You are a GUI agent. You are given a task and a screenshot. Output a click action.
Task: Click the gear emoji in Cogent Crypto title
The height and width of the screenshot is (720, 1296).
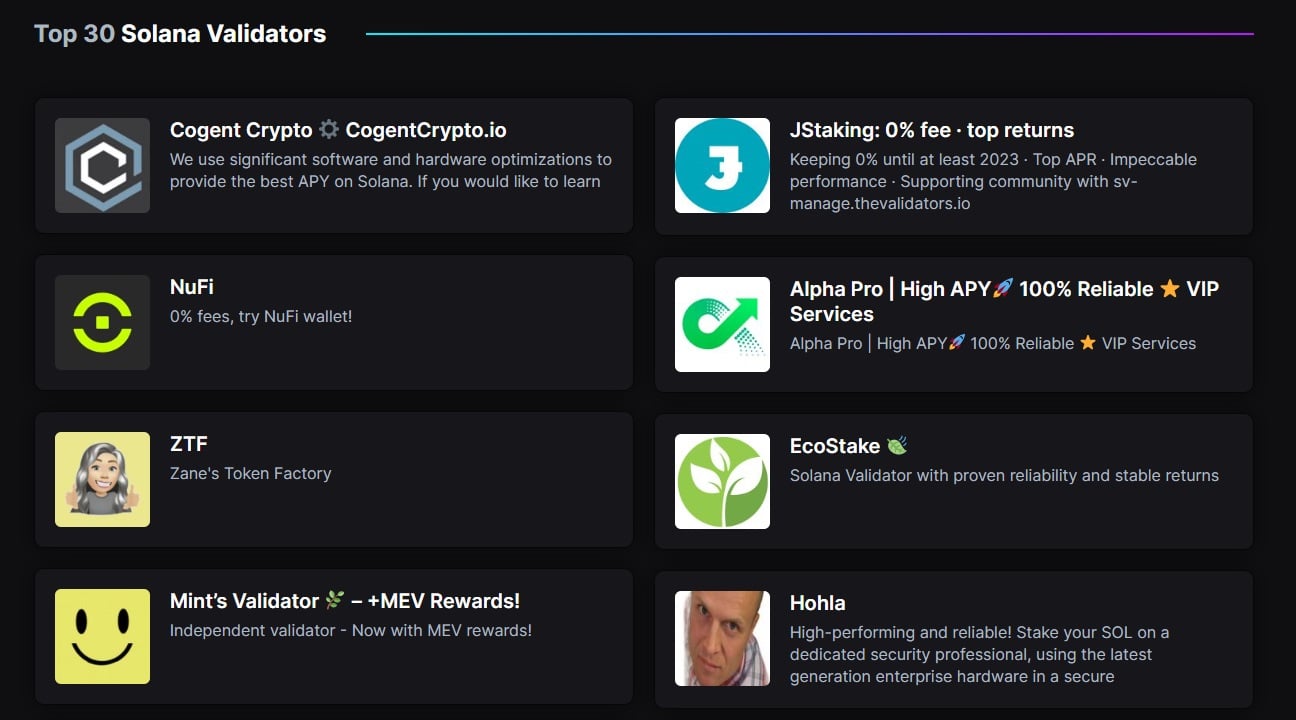click(x=329, y=130)
